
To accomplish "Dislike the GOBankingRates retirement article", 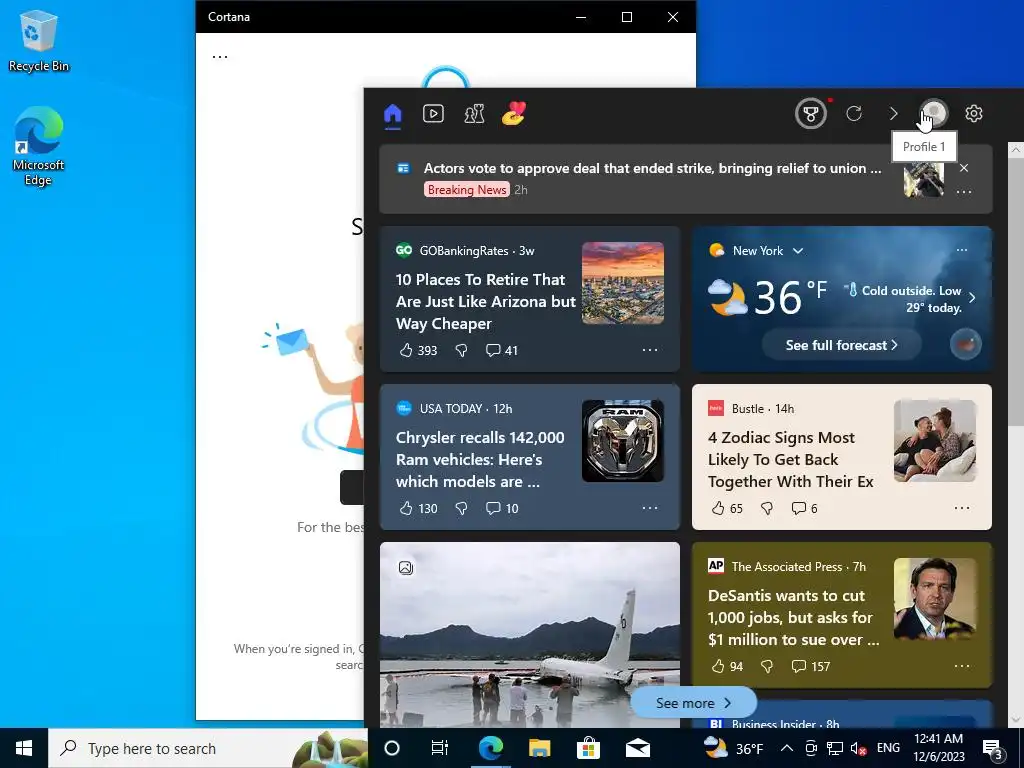I will coord(461,351).
